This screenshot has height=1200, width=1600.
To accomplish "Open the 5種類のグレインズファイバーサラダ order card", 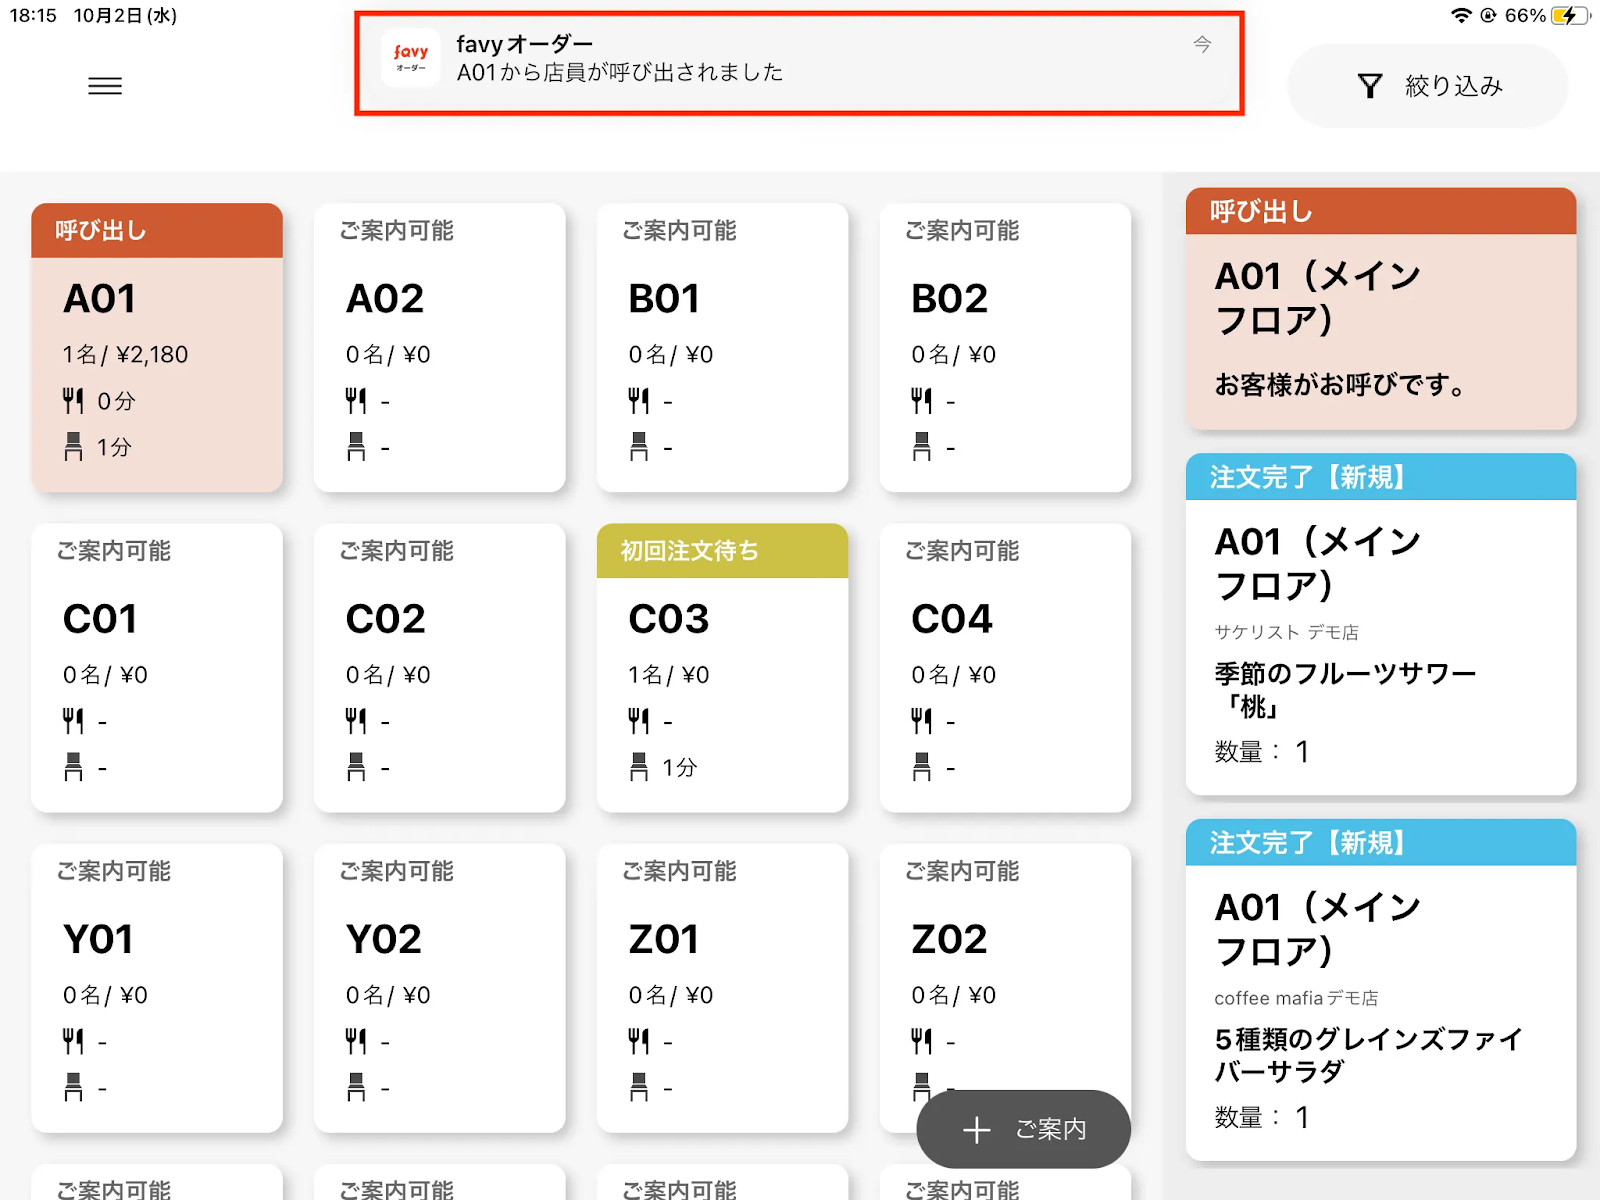I will pyautogui.click(x=1380, y=990).
